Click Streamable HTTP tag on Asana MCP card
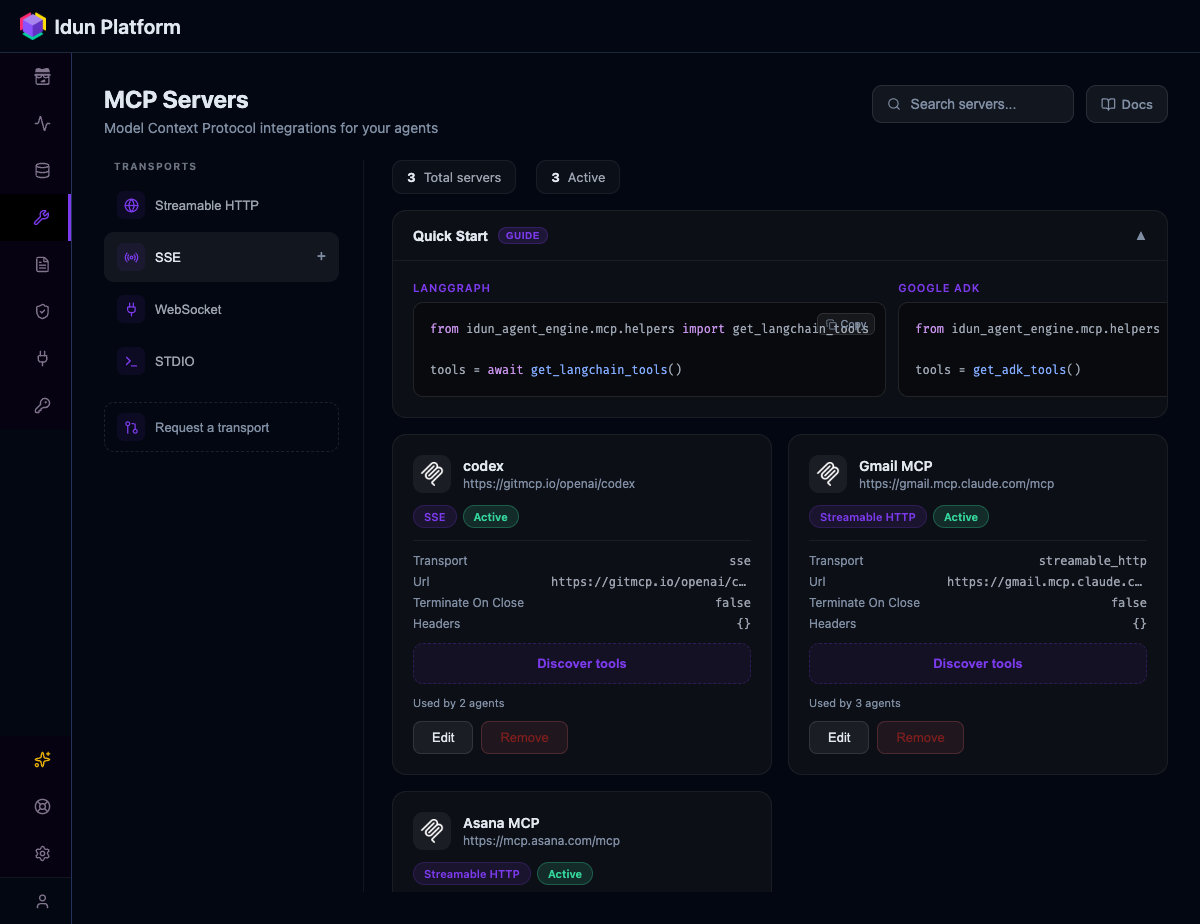 pos(472,874)
